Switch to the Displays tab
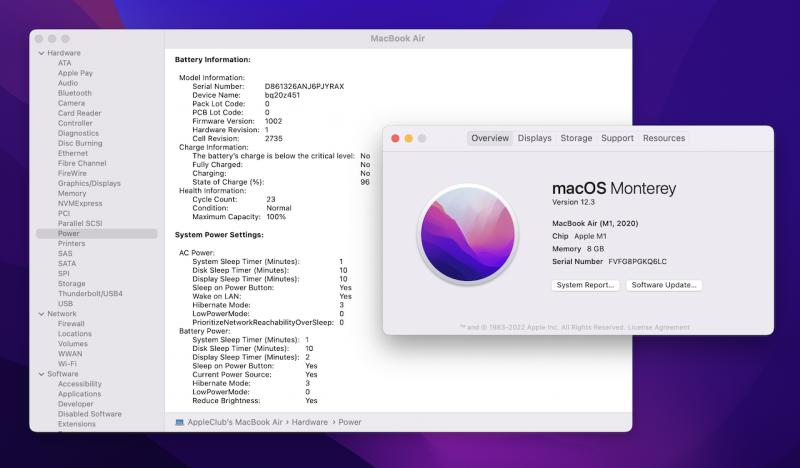 534,138
